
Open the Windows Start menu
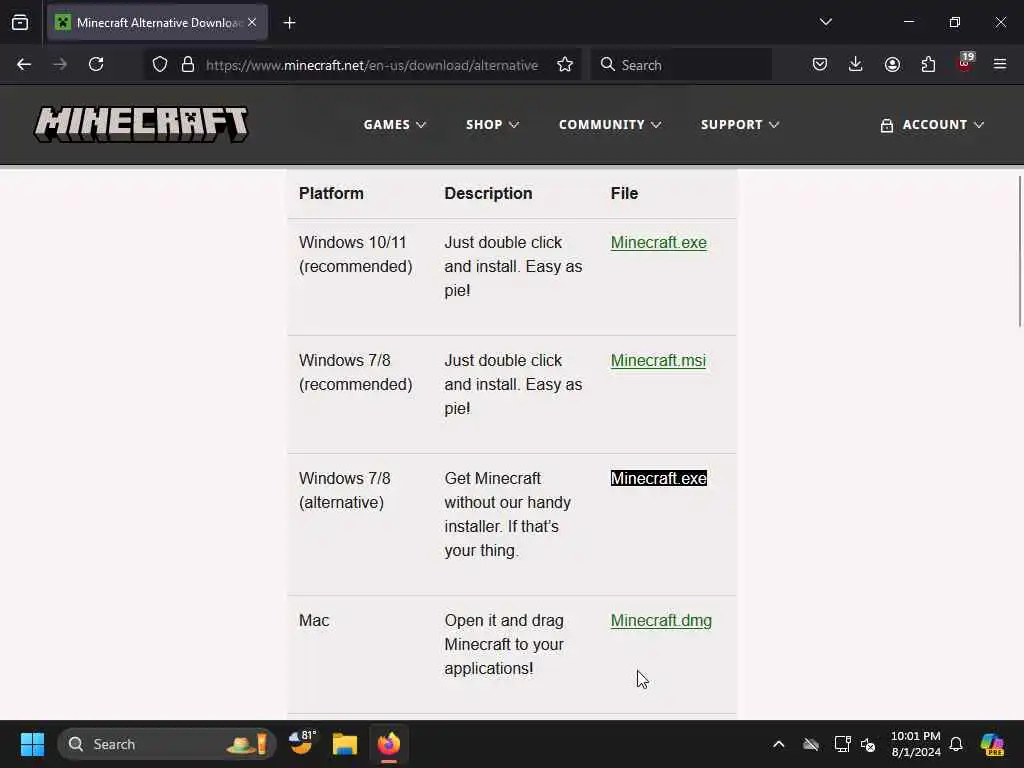(x=32, y=744)
